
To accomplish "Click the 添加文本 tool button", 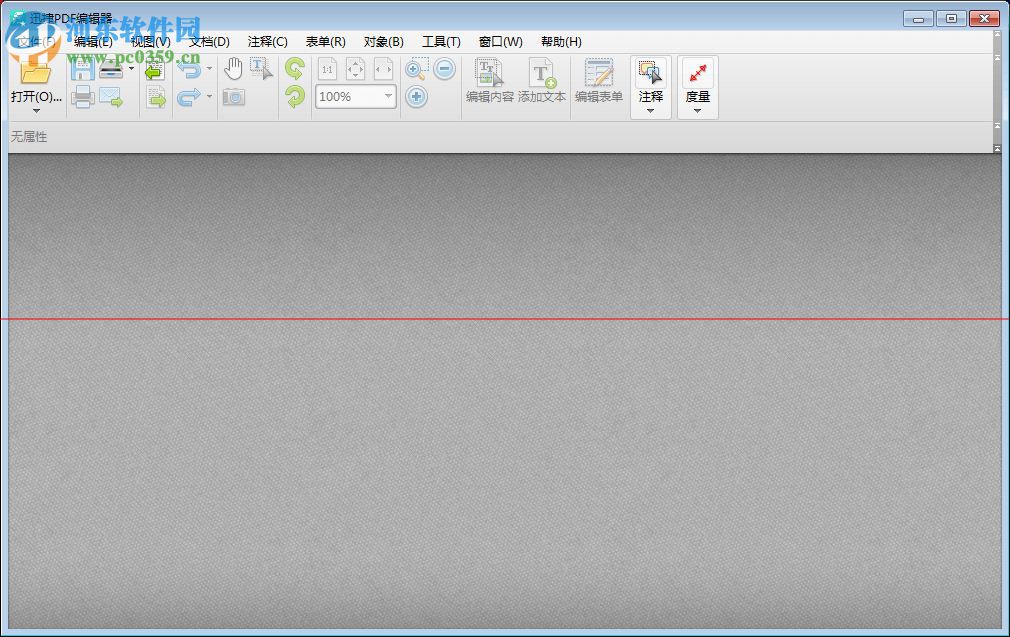I will 542,81.
